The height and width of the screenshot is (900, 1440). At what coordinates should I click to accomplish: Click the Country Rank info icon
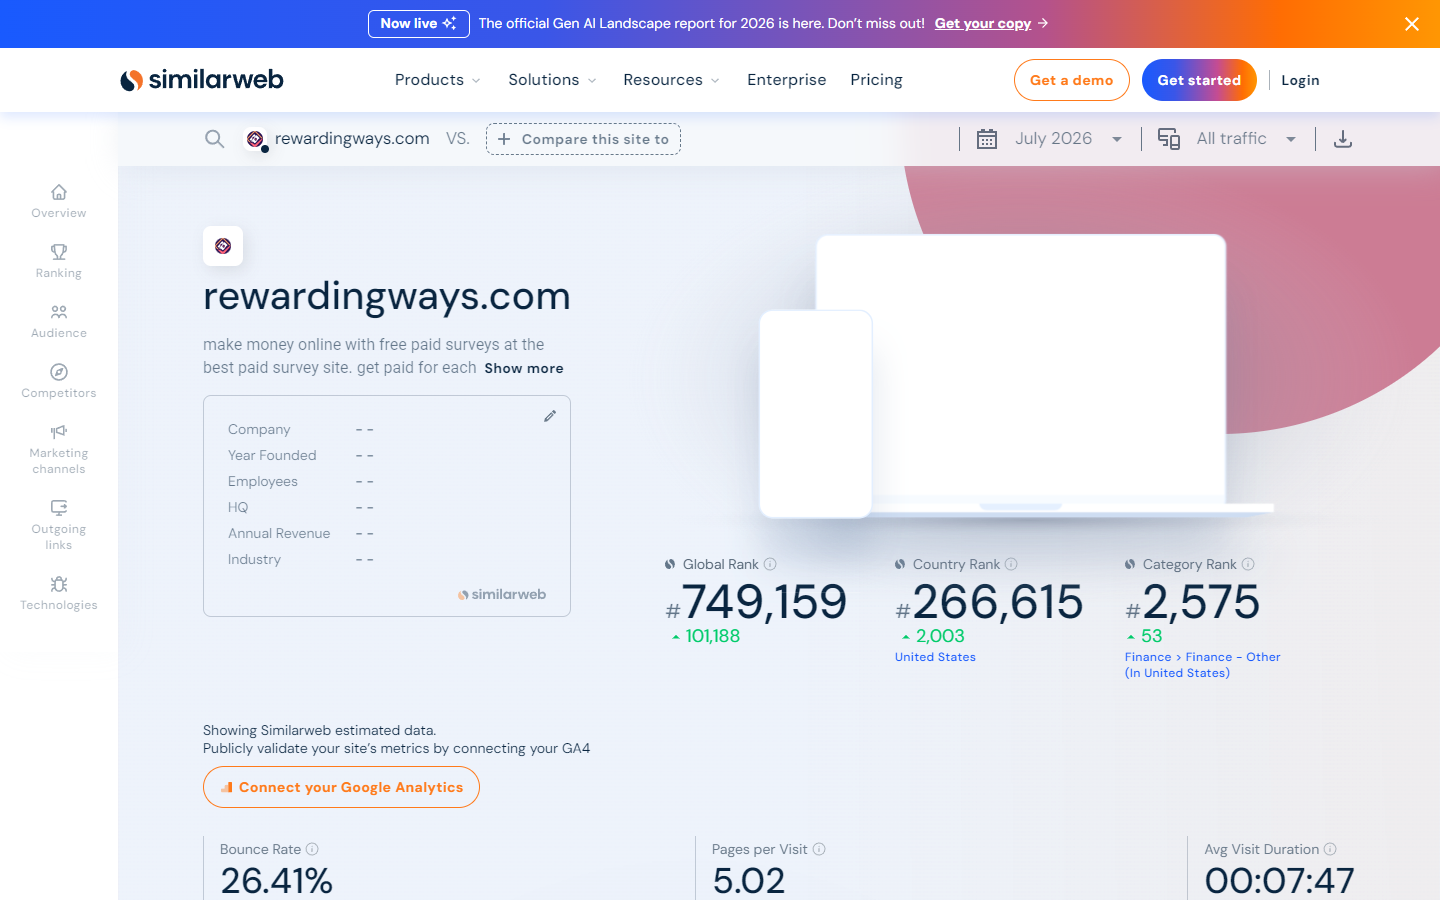1011,564
